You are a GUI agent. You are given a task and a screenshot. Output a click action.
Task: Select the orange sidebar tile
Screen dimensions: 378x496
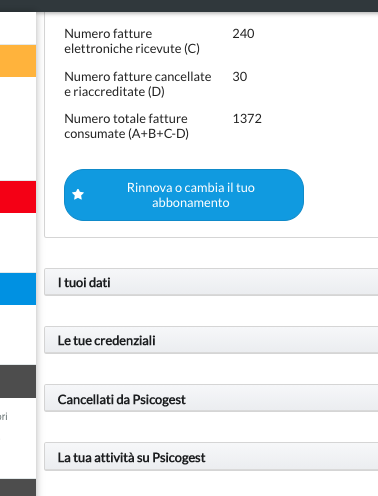(x=18, y=61)
